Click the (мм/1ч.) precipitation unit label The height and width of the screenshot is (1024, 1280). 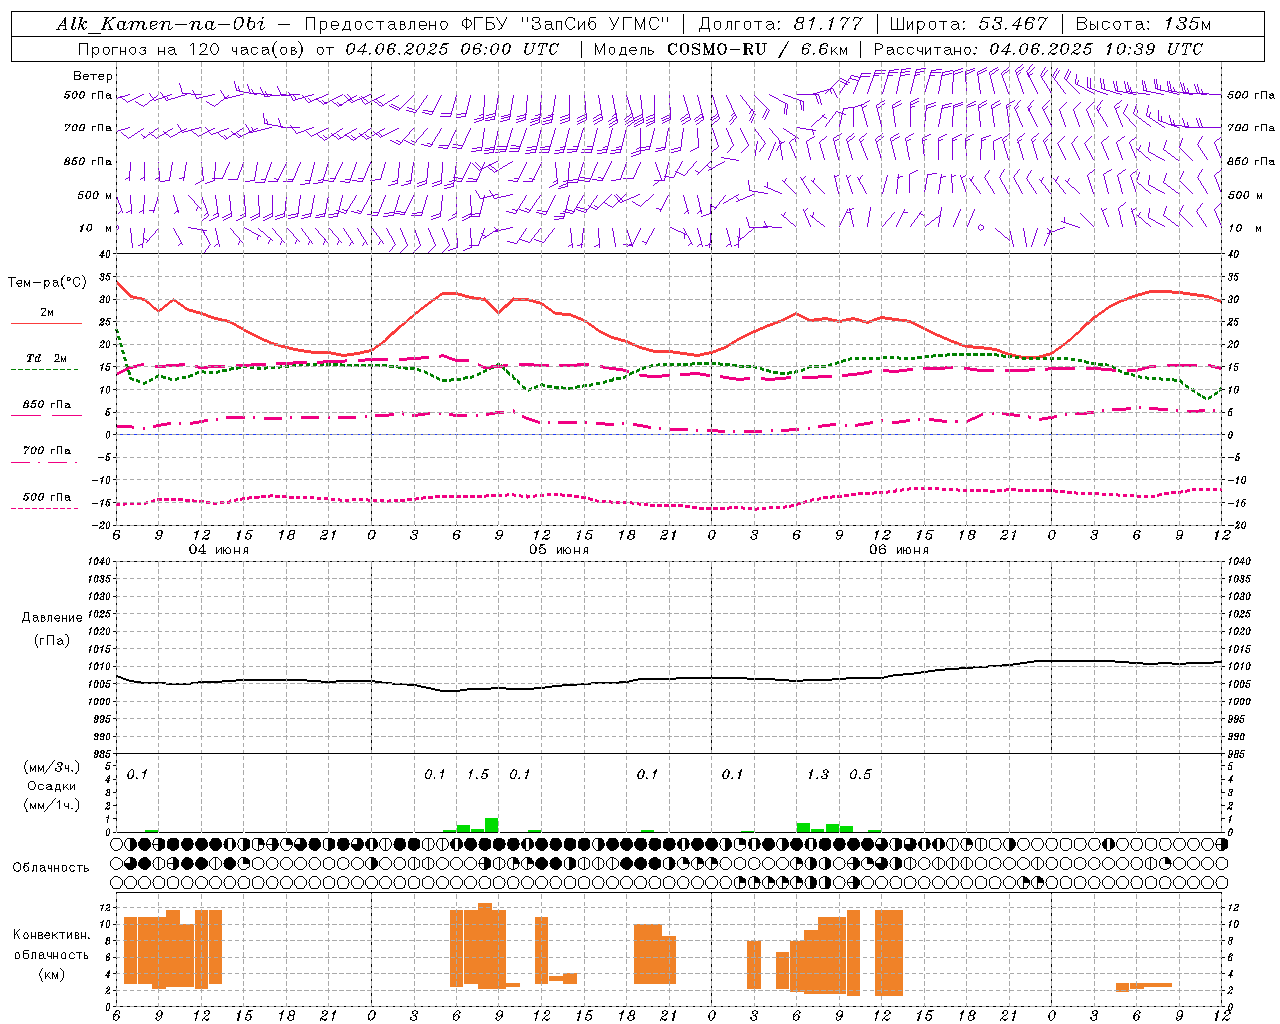click(x=51, y=805)
